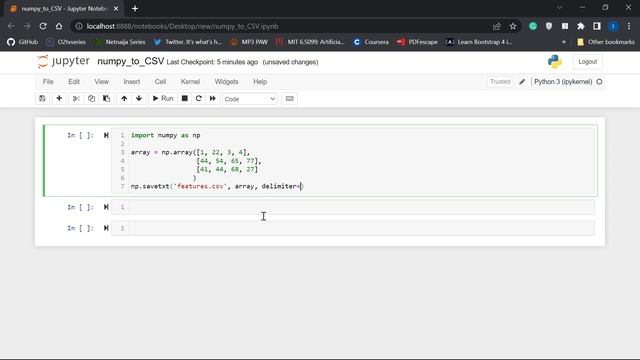Show more bookmarks chevron
Screen dimensions: 640x360
click(564, 42)
